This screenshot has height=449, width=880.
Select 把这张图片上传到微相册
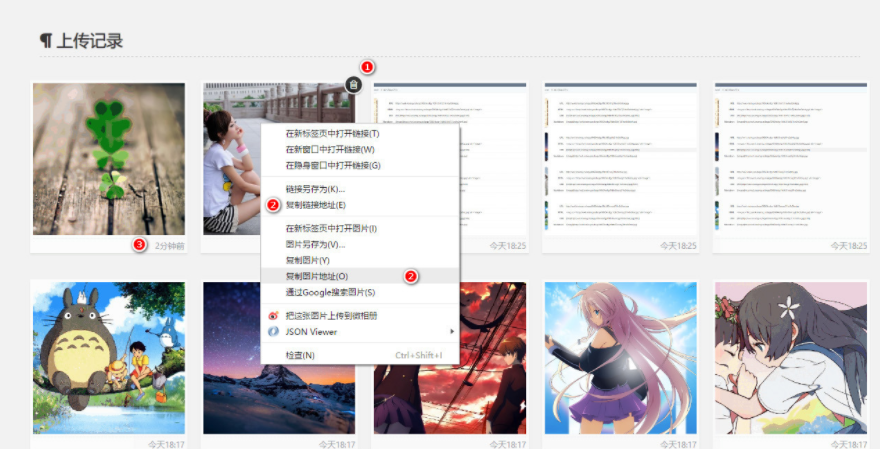(x=360, y=316)
